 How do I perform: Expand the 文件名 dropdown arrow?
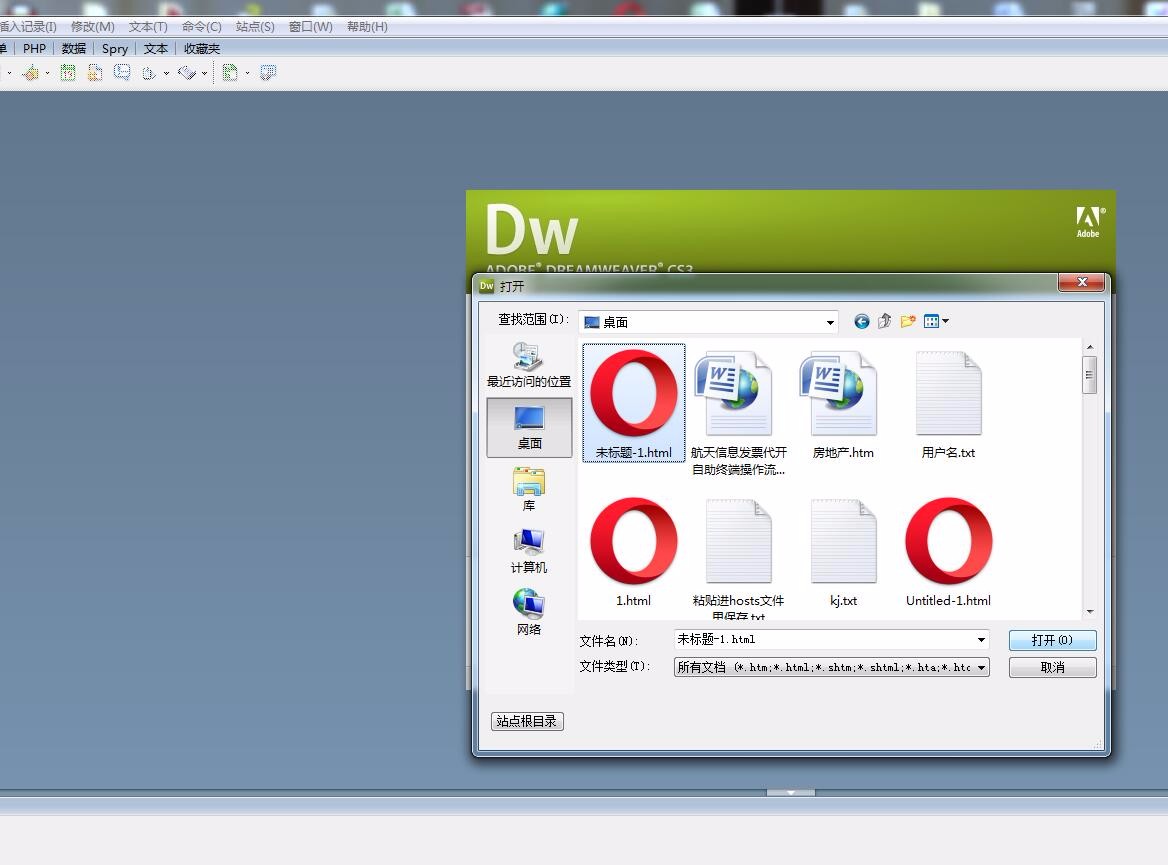(982, 639)
